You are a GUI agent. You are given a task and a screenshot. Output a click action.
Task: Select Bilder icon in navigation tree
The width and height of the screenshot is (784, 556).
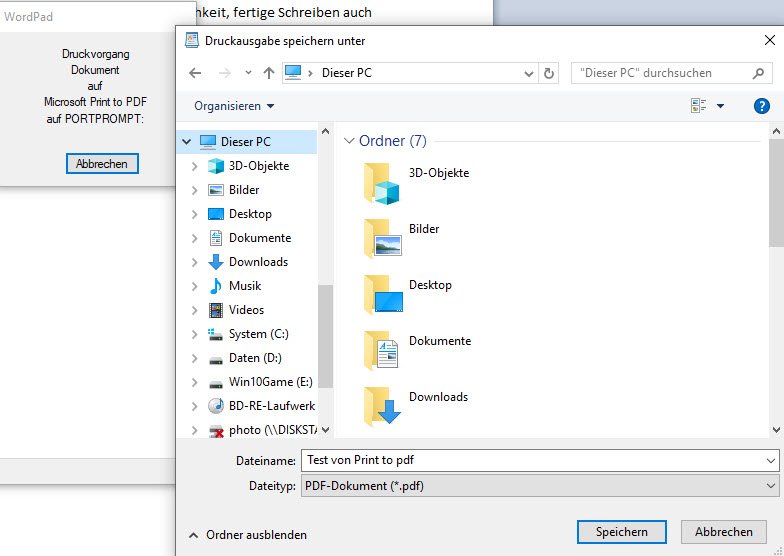[x=216, y=190]
